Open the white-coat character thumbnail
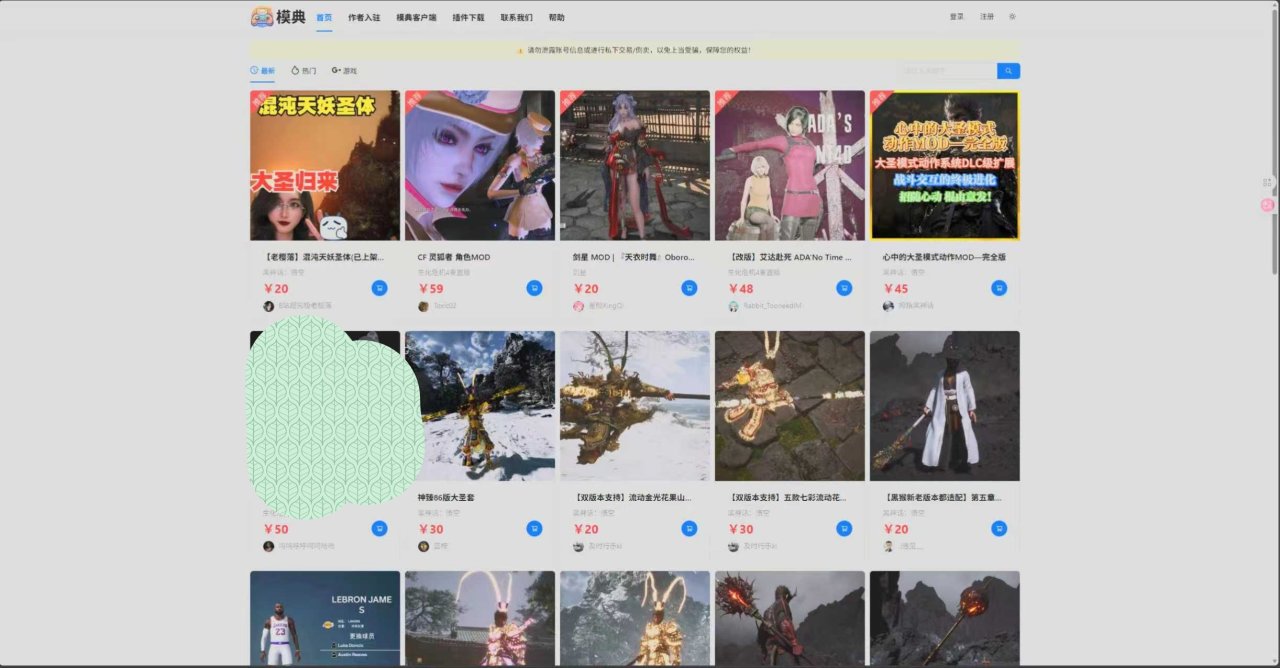 pyautogui.click(x=945, y=406)
